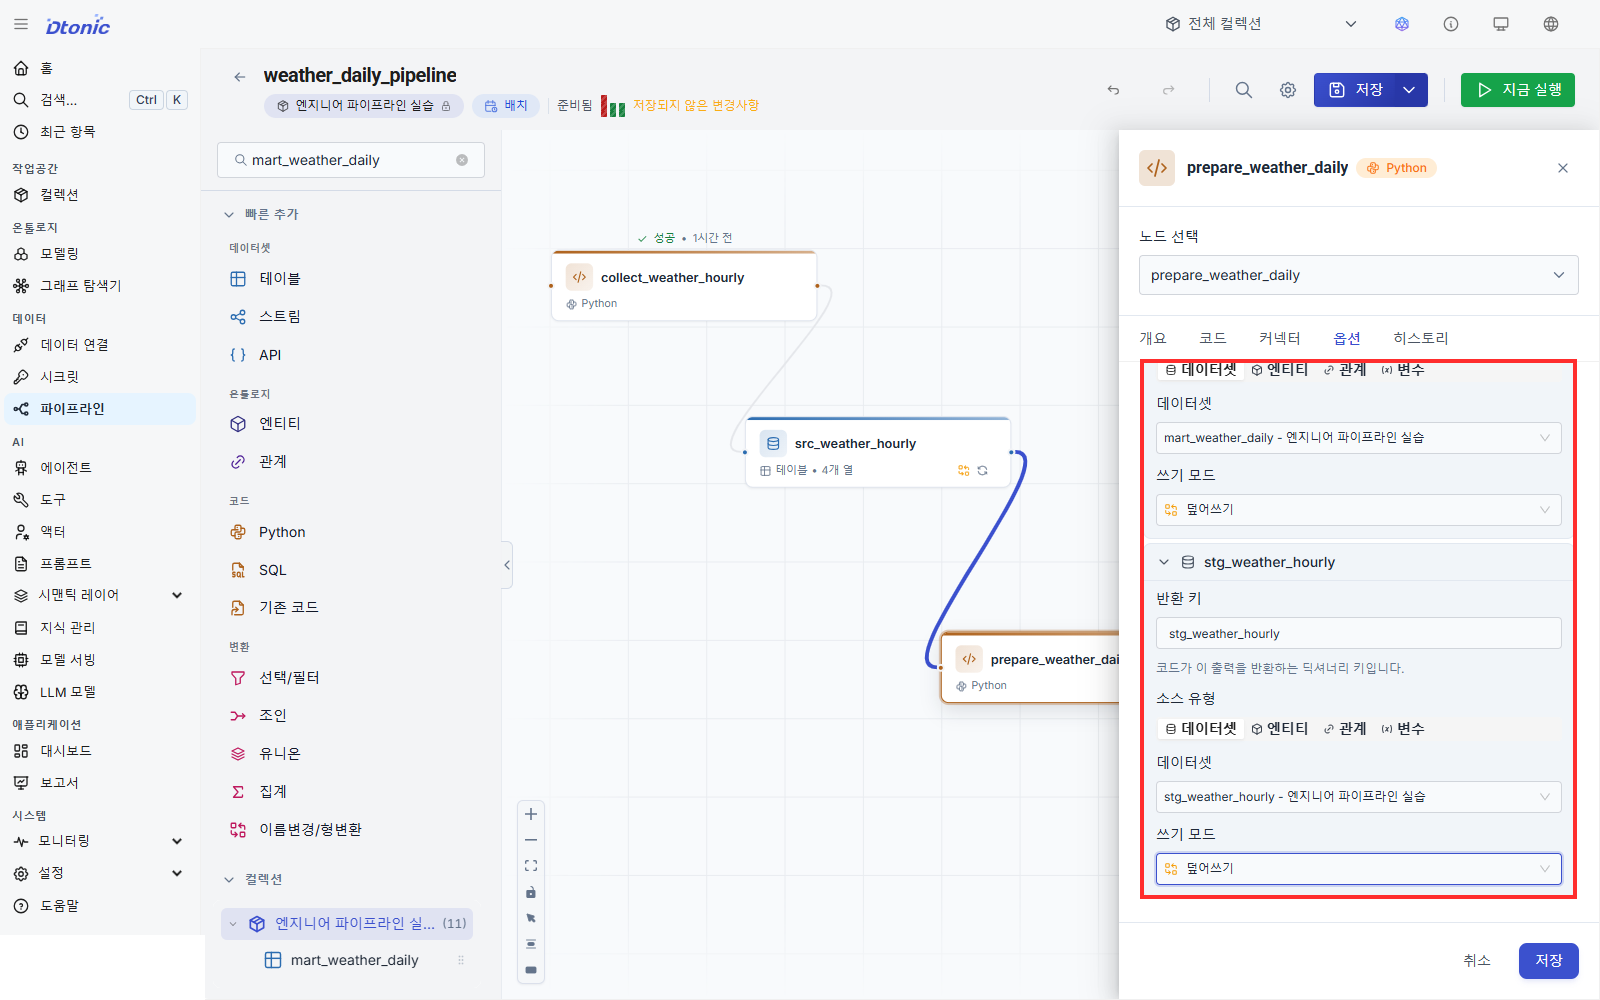Expand the 모니터링 sidebar menu

177,841
